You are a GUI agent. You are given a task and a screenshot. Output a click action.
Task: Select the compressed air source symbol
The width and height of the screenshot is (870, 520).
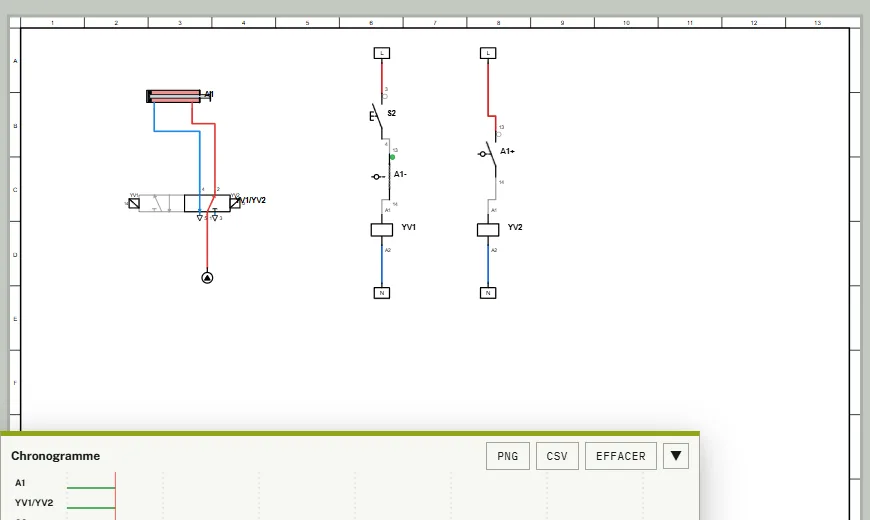(x=207, y=277)
